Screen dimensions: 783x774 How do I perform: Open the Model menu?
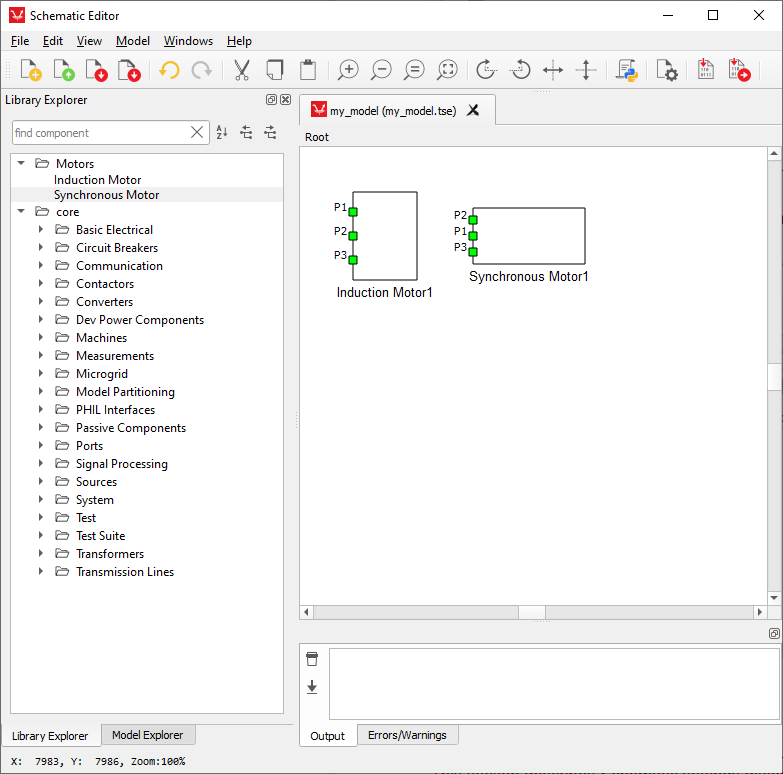click(133, 41)
